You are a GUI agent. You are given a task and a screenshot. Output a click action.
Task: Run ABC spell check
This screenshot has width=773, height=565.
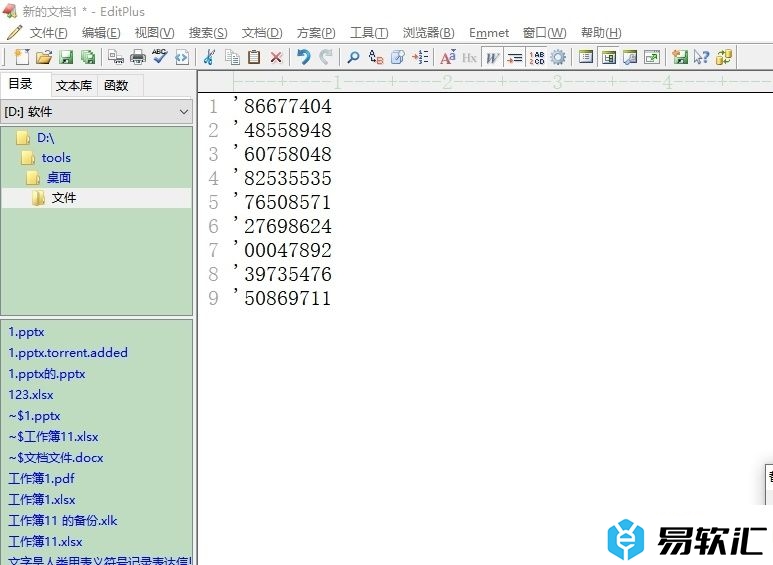[160, 57]
